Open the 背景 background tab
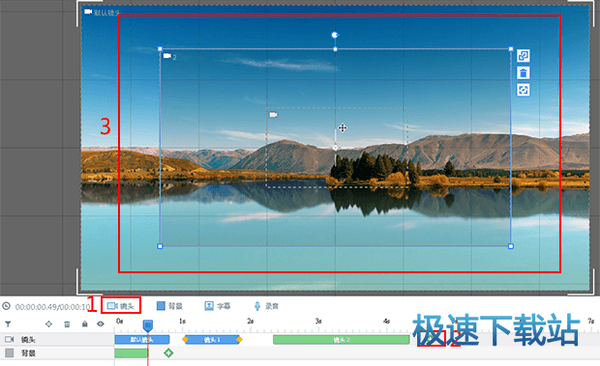The image size is (600, 366). coord(170,306)
